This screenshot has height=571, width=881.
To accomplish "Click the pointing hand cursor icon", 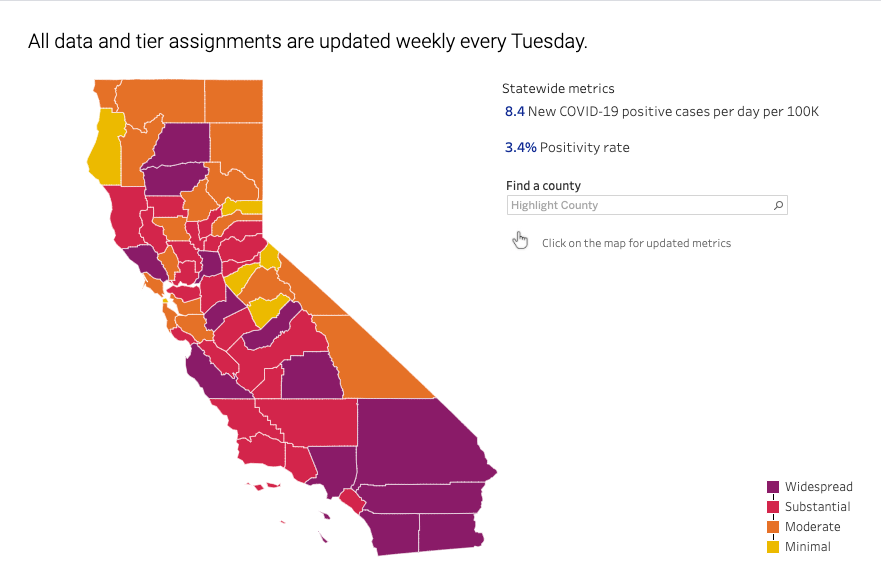I will coord(519,241).
